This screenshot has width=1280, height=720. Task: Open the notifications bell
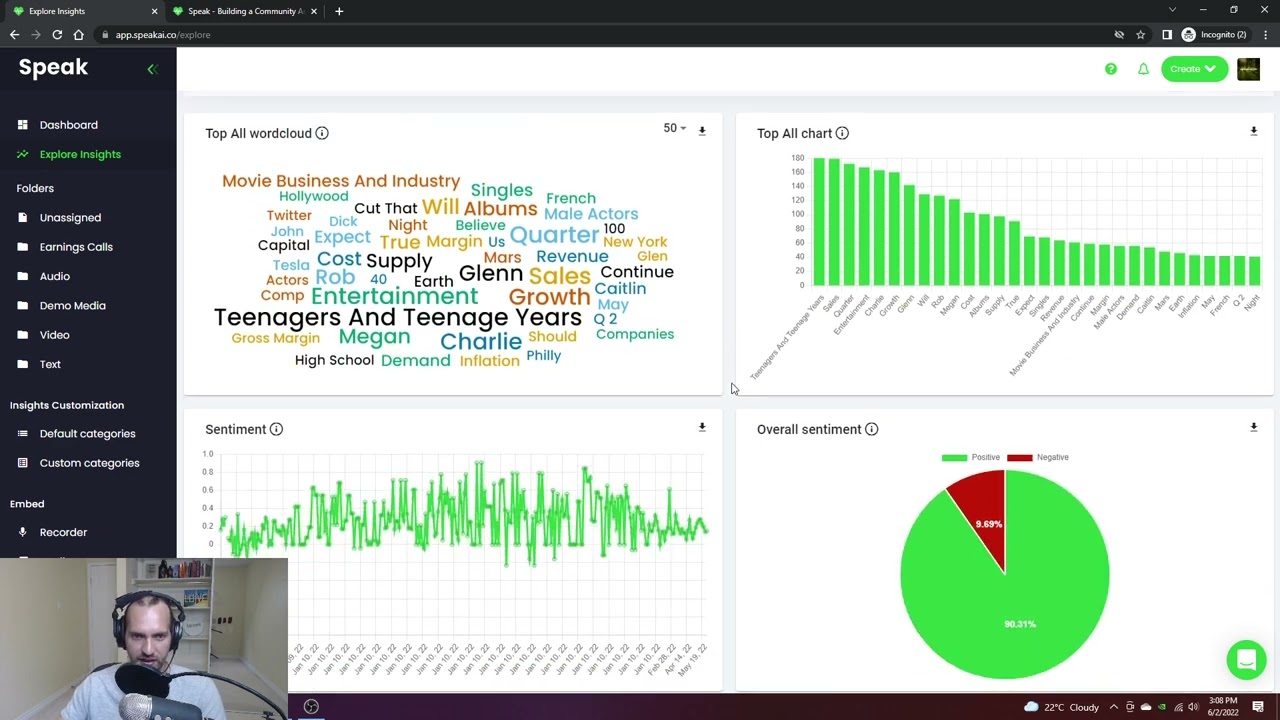1143,69
